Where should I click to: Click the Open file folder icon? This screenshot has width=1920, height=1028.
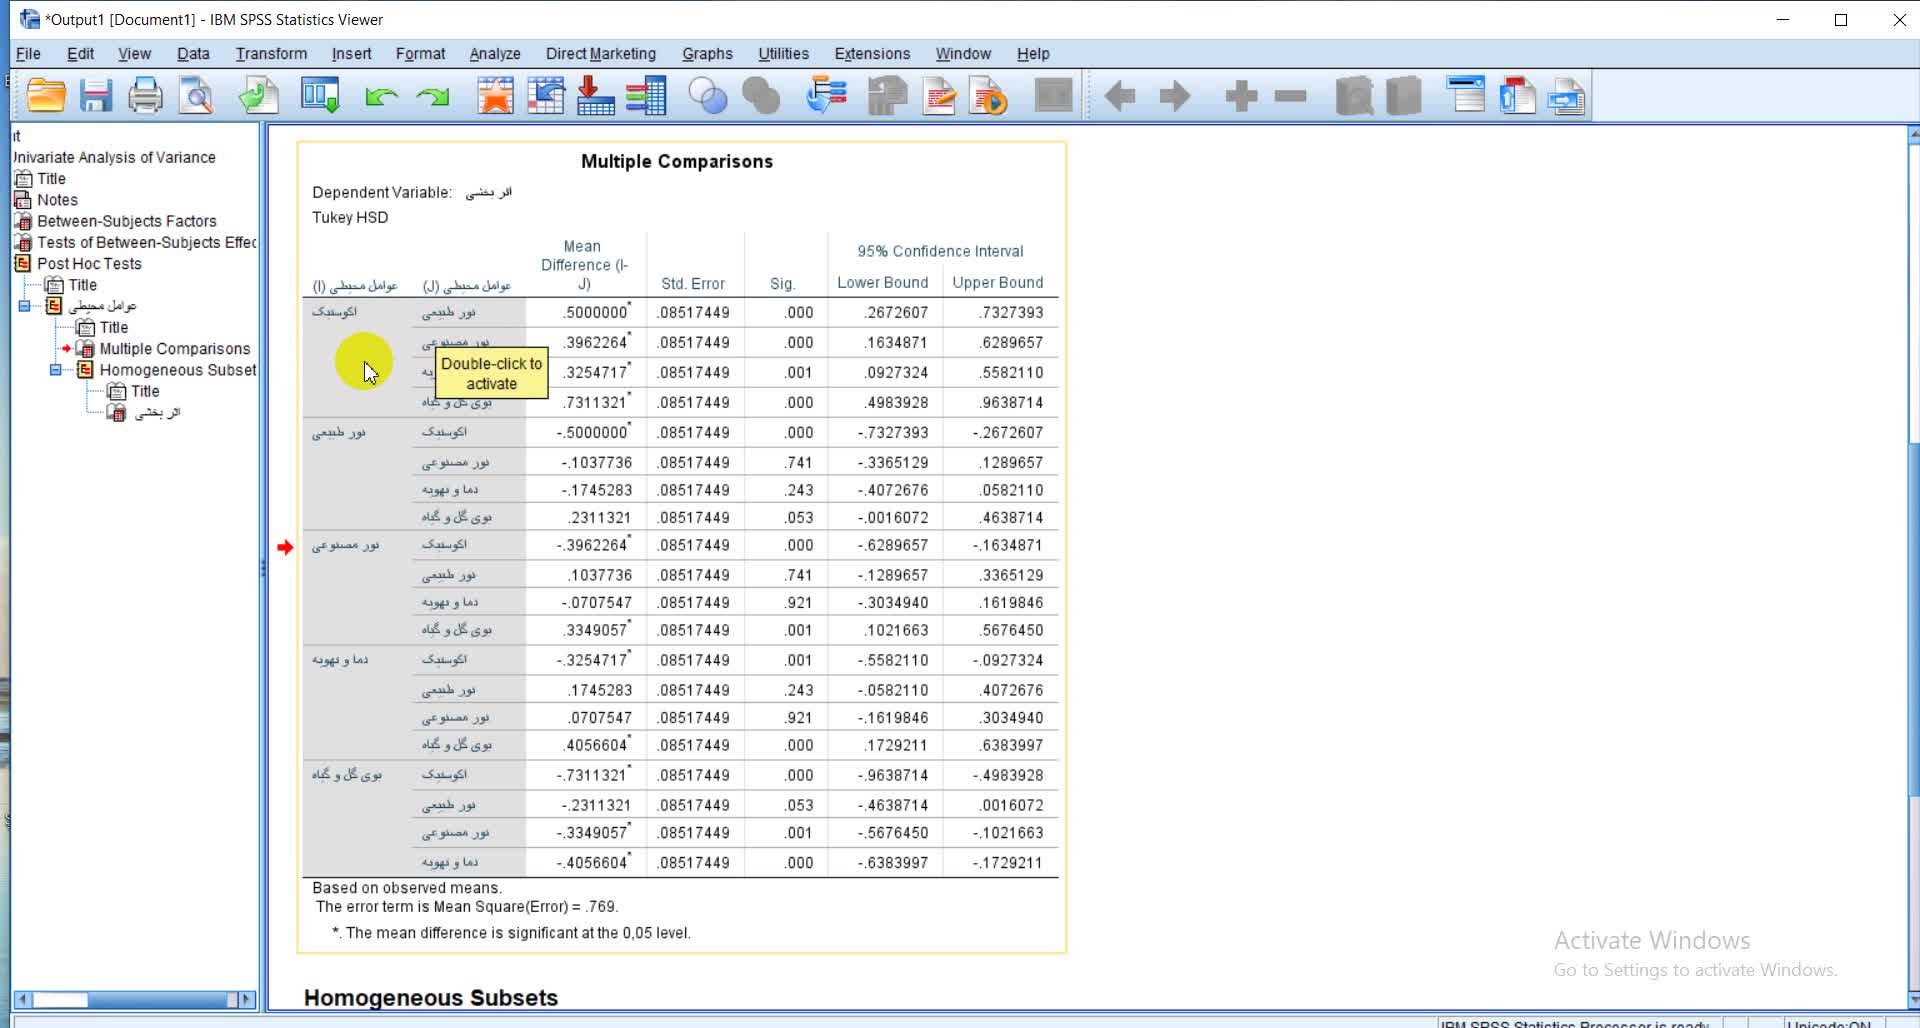[46, 97]
